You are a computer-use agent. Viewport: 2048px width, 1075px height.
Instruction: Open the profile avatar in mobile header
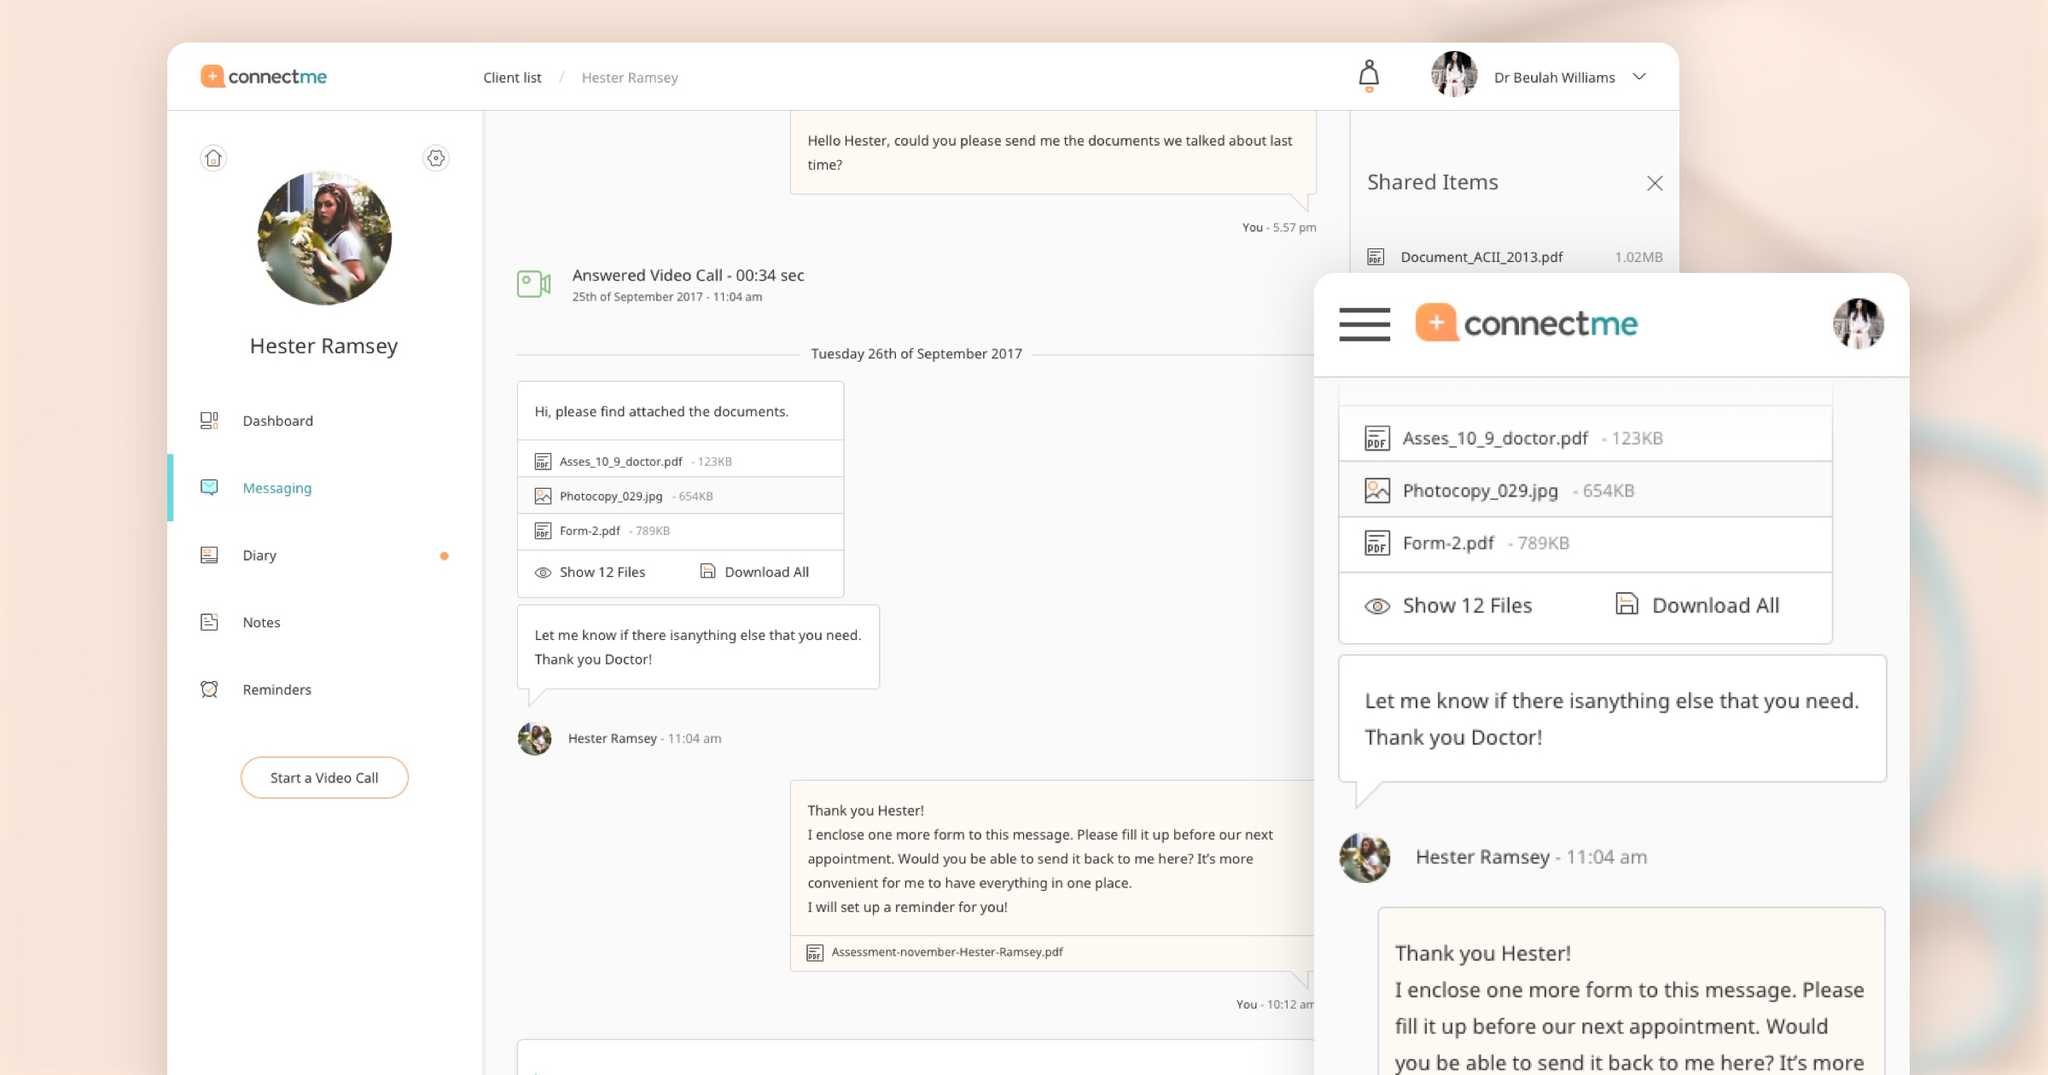coord(1858,323)
